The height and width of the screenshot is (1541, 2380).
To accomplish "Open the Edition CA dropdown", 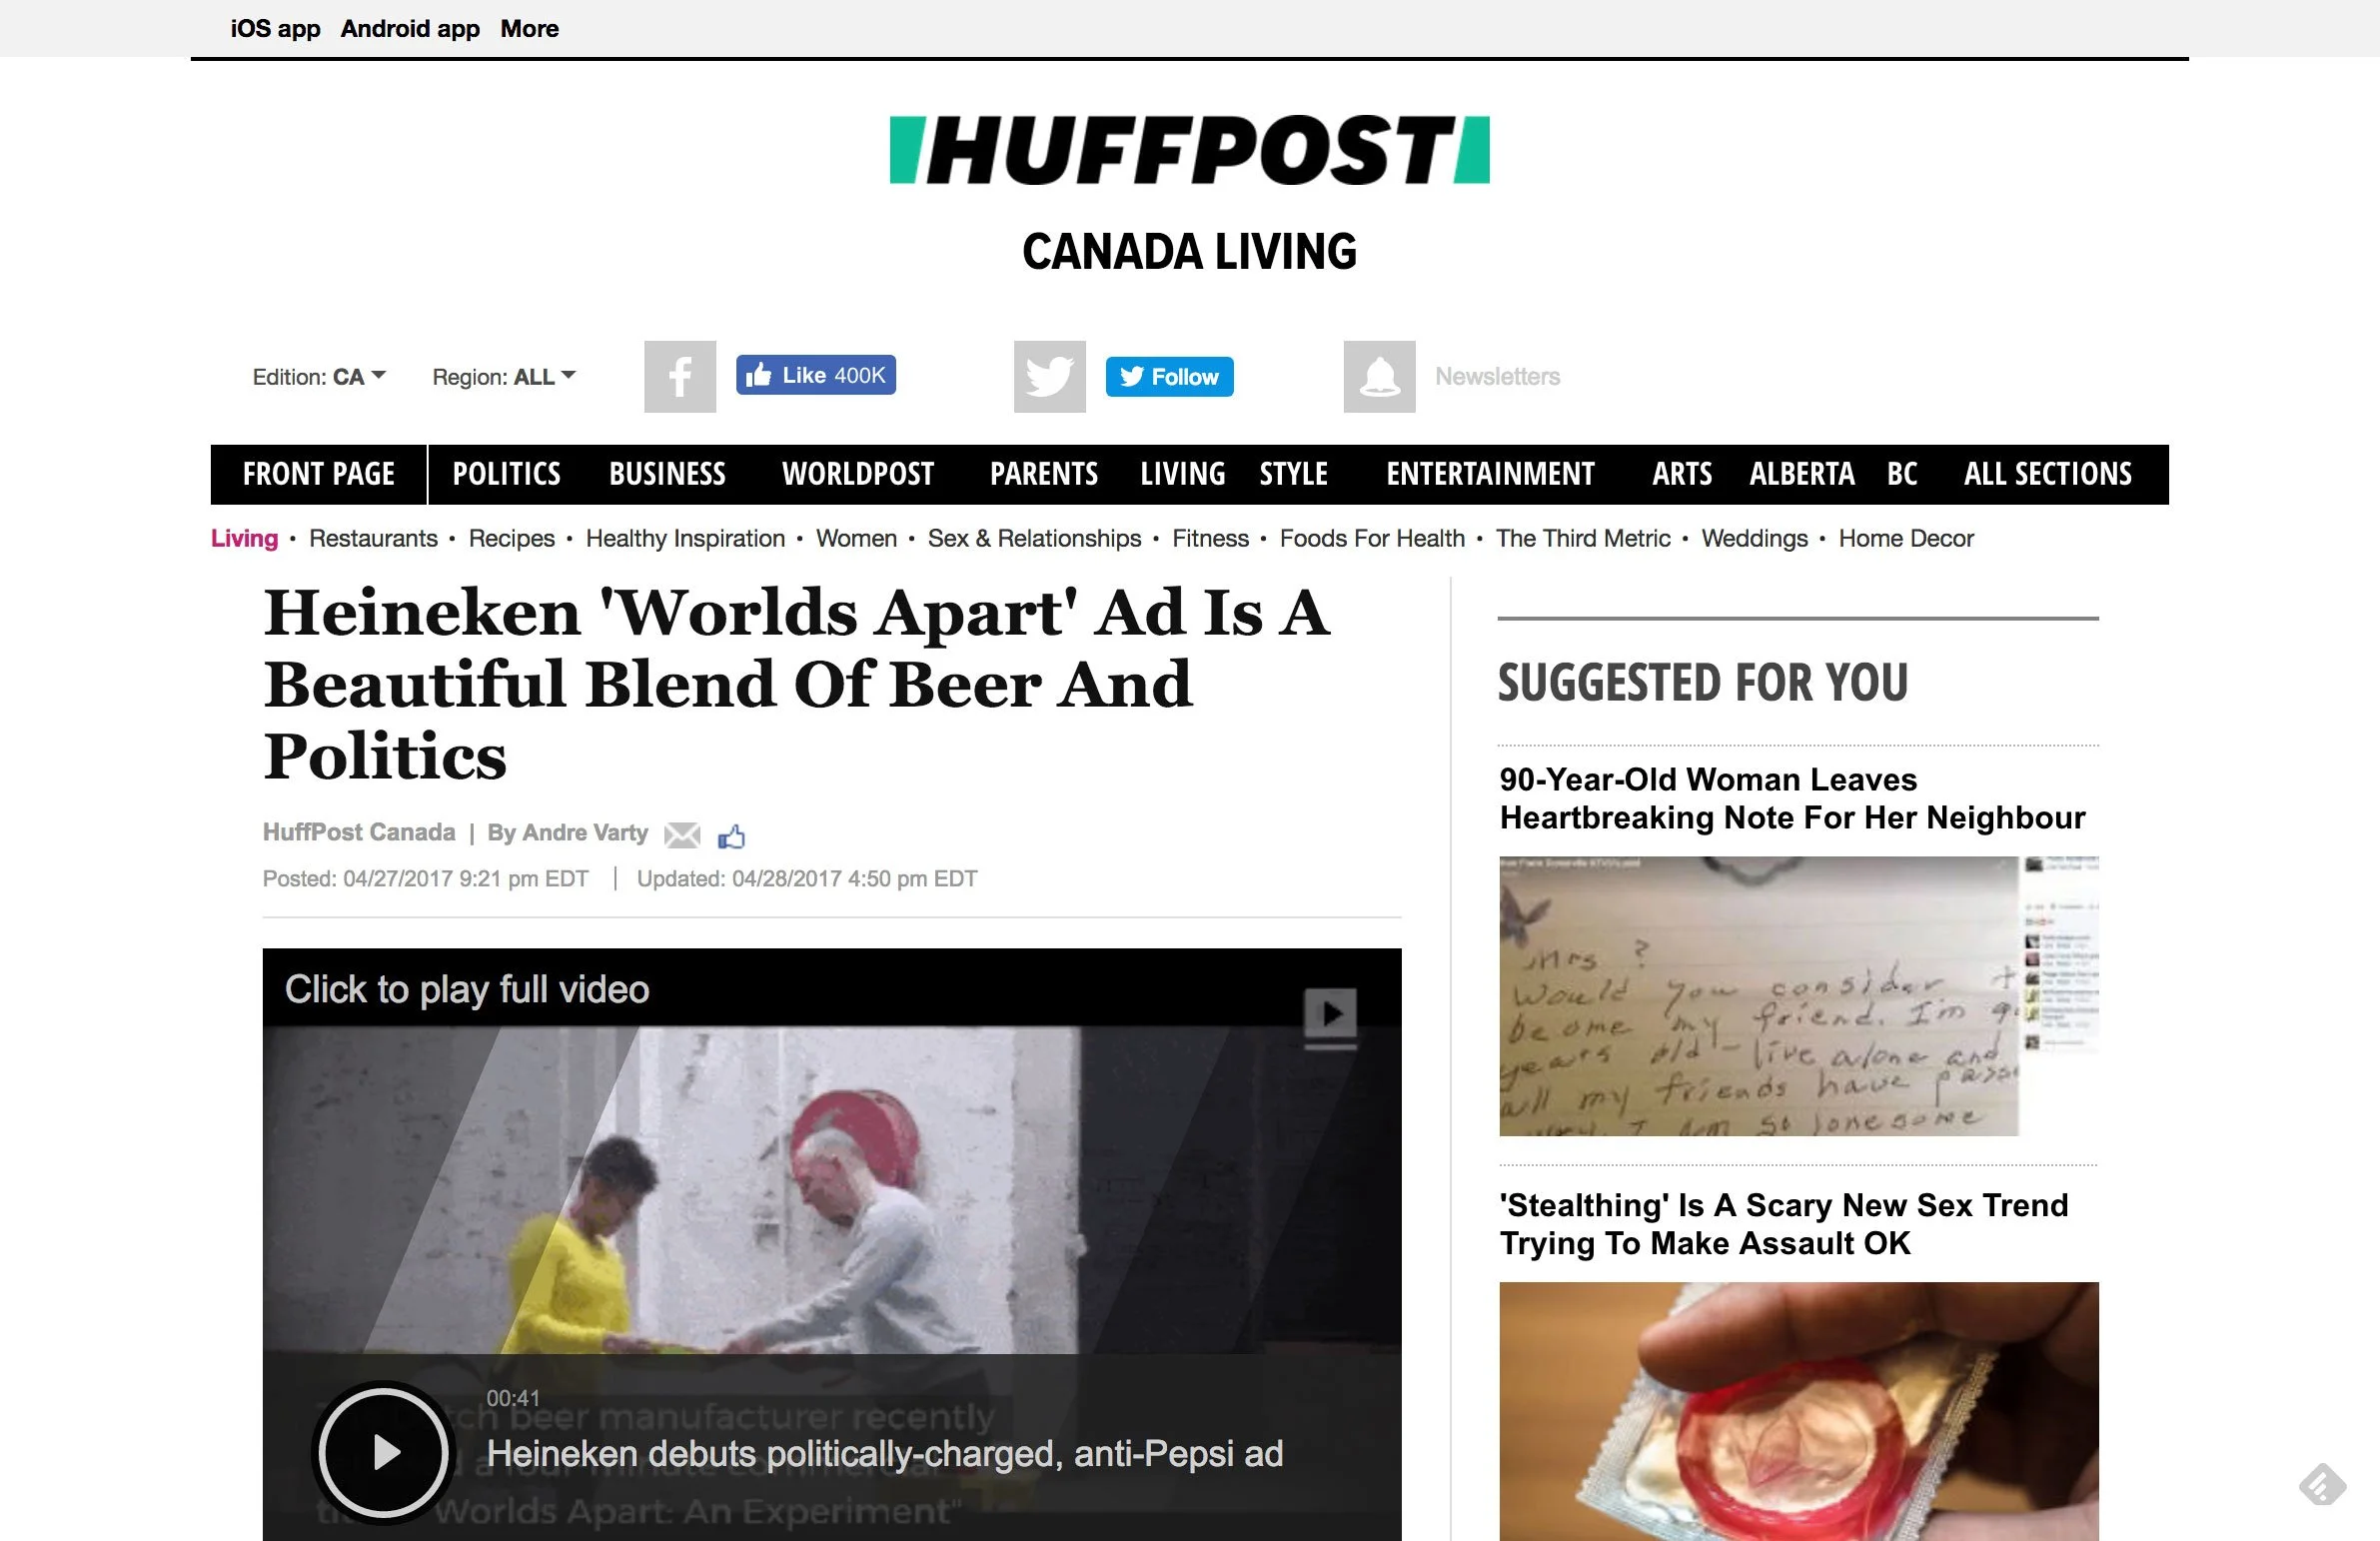I will click(x=319, y=377).
